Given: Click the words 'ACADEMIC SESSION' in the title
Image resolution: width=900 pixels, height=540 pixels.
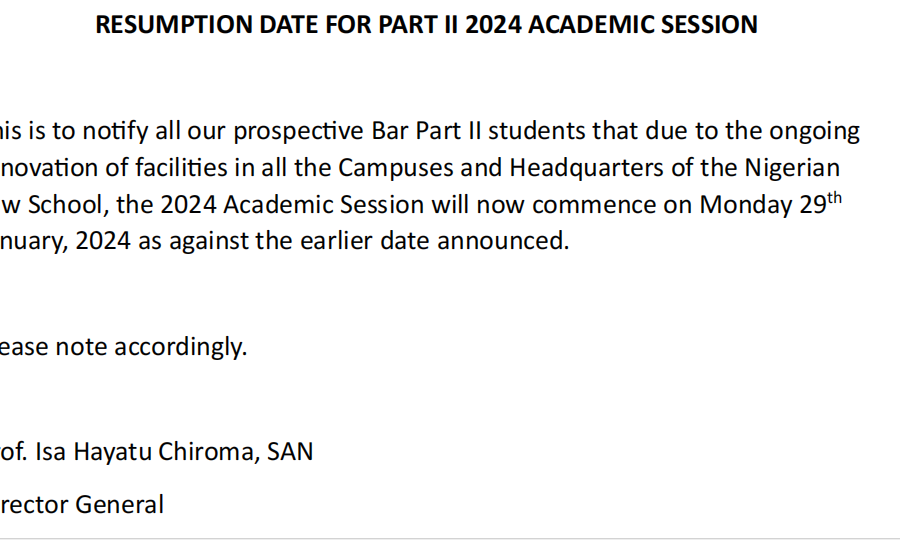Looking at the screenshot, I should click(643, 25).
